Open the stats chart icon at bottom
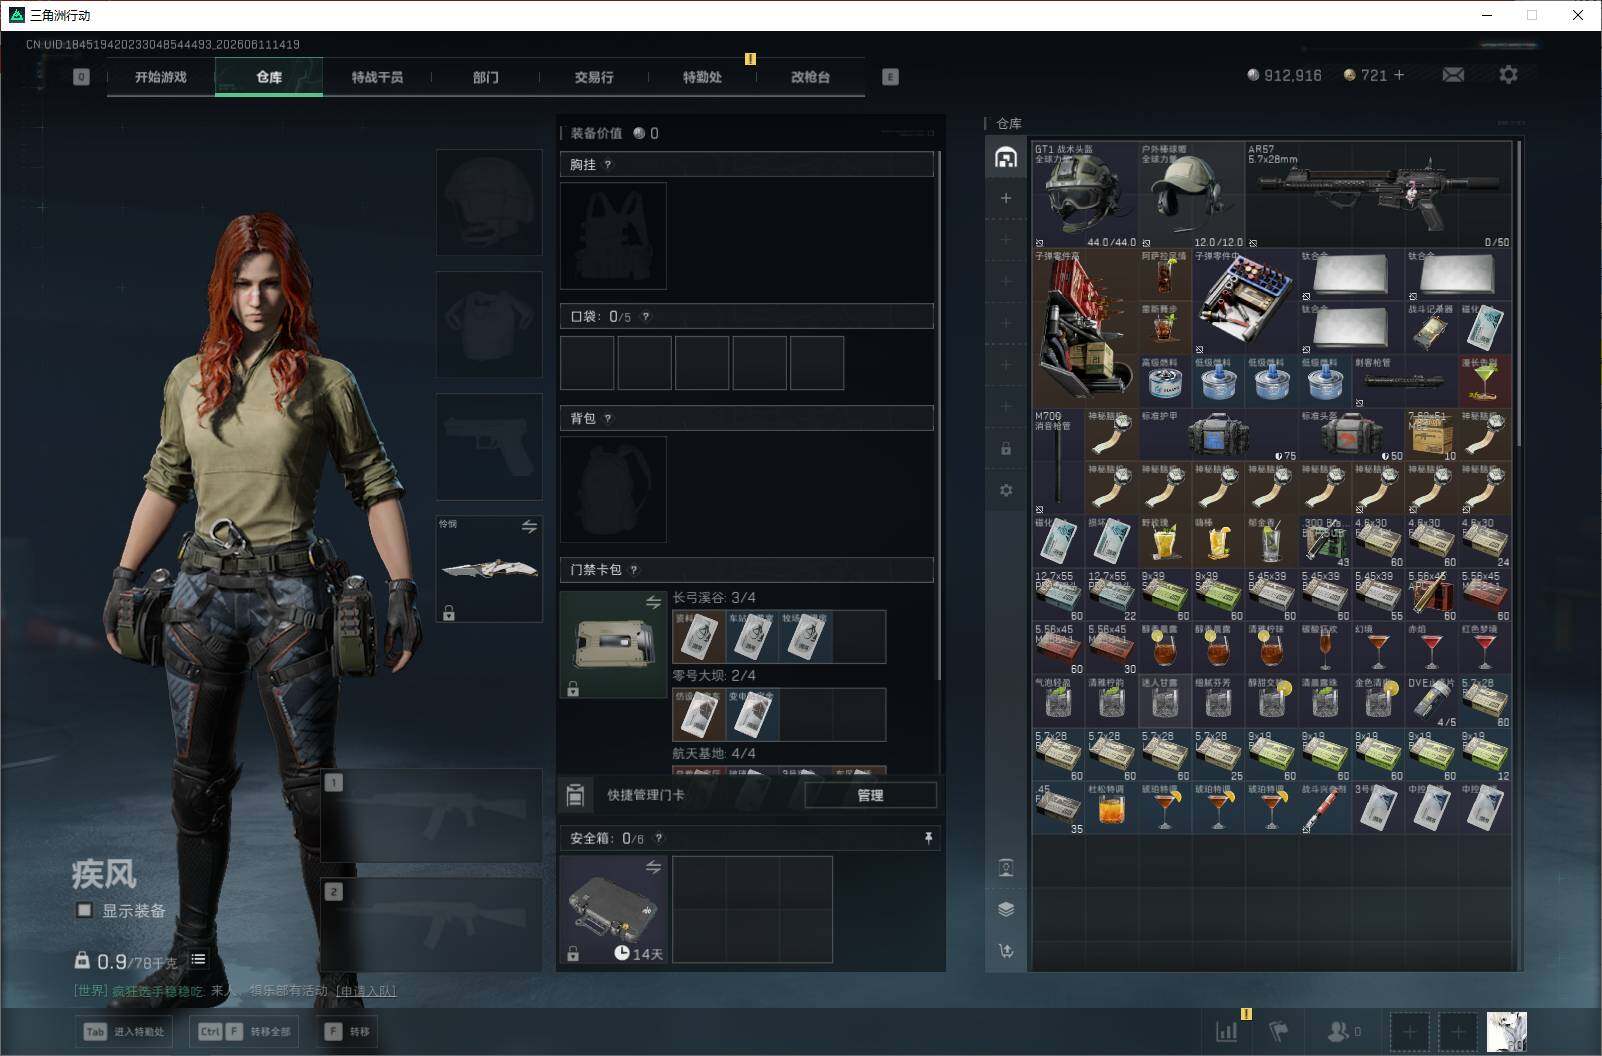 point(1226,1031)
